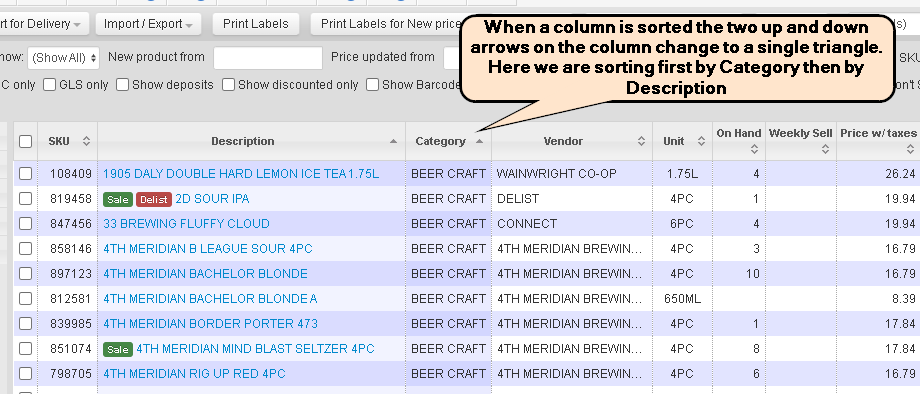Select 6PC unit cell
The height and width of the screenshot is (394, 920).
coord(682,223)
